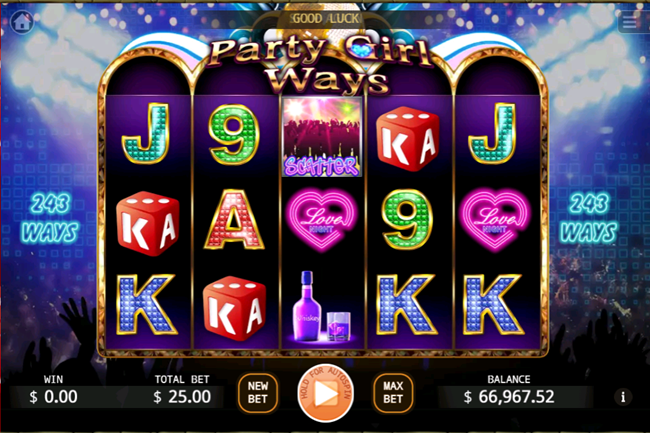Click the Scatter symbol on middle reel
Screen dimensions: 650x433
point(322,137)
